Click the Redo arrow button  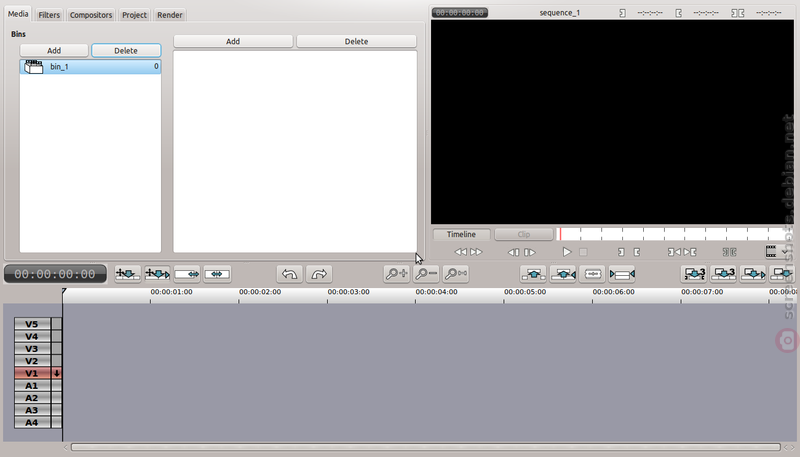tap(319, 274)
